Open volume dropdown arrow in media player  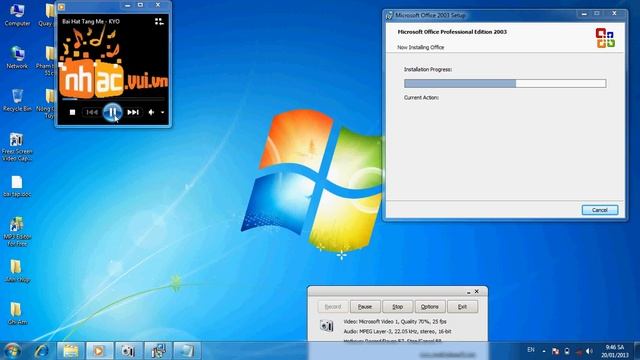tap(162, 112)
